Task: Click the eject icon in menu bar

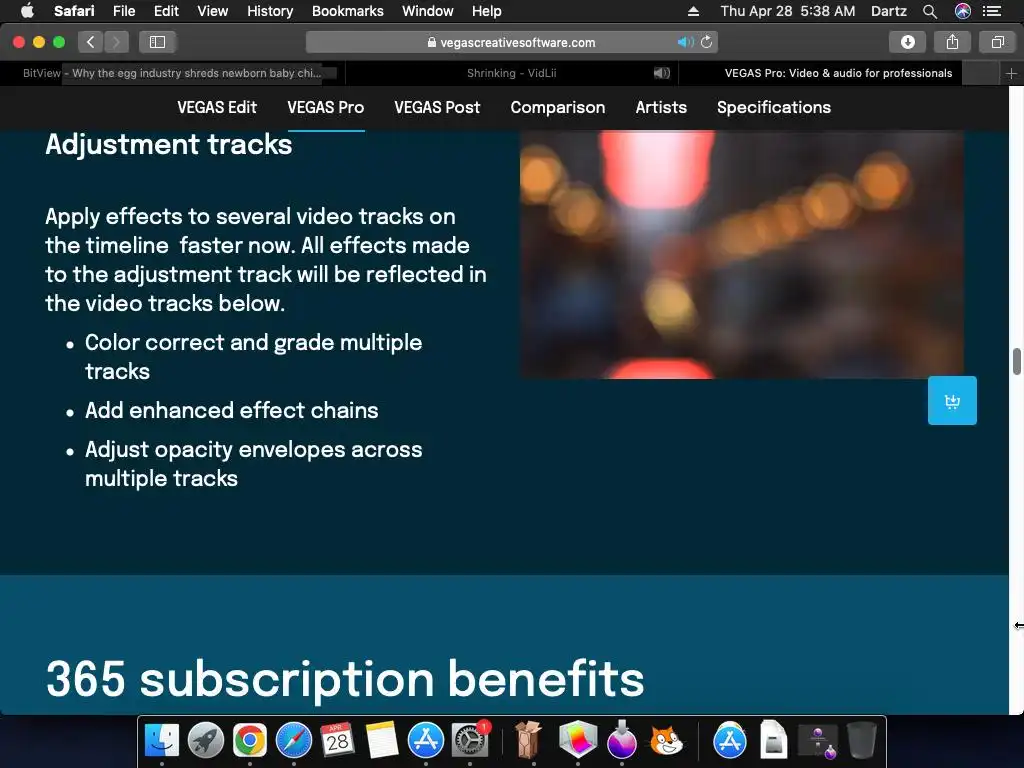Action: tap(694, 11)
